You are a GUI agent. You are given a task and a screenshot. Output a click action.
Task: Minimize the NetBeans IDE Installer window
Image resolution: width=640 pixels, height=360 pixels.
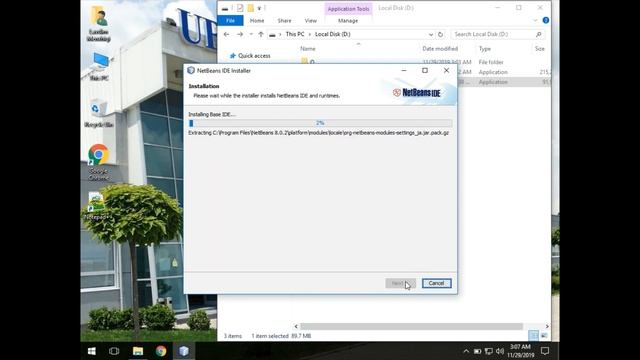[404, 71]
